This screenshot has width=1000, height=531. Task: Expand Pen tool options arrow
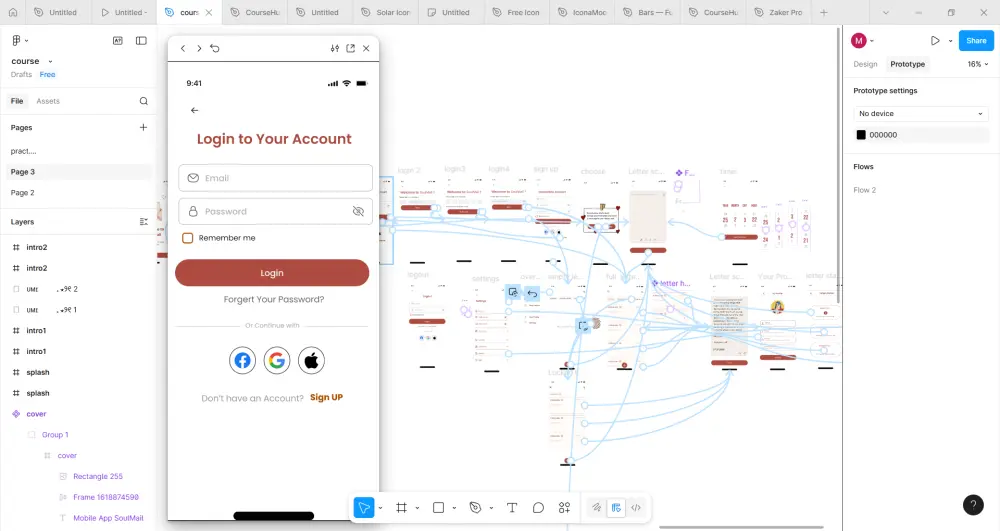coord(491,508)
